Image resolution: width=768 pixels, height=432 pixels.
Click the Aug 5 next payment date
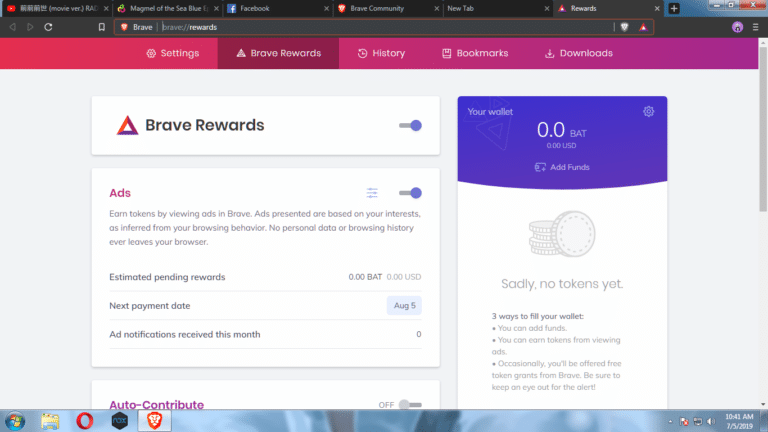point(404,306)
